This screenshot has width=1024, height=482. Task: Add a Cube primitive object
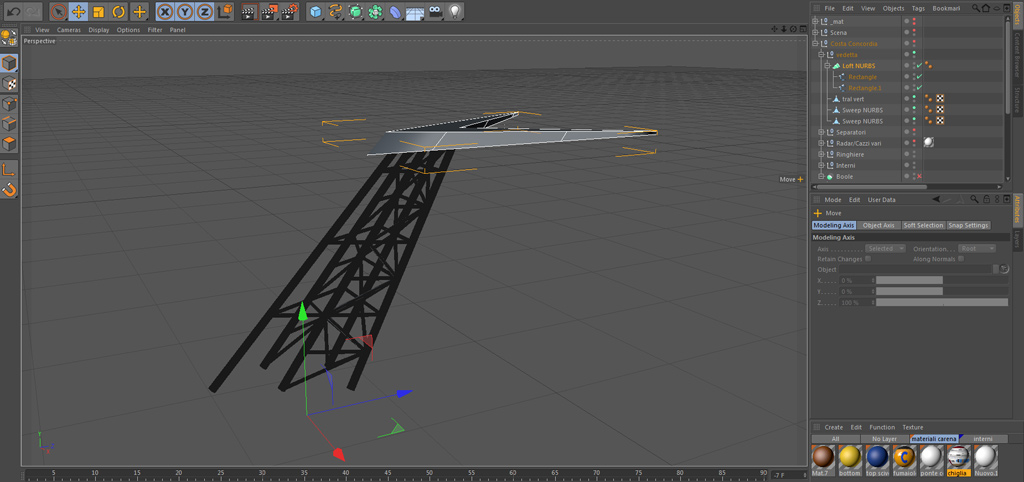[315, 11]
